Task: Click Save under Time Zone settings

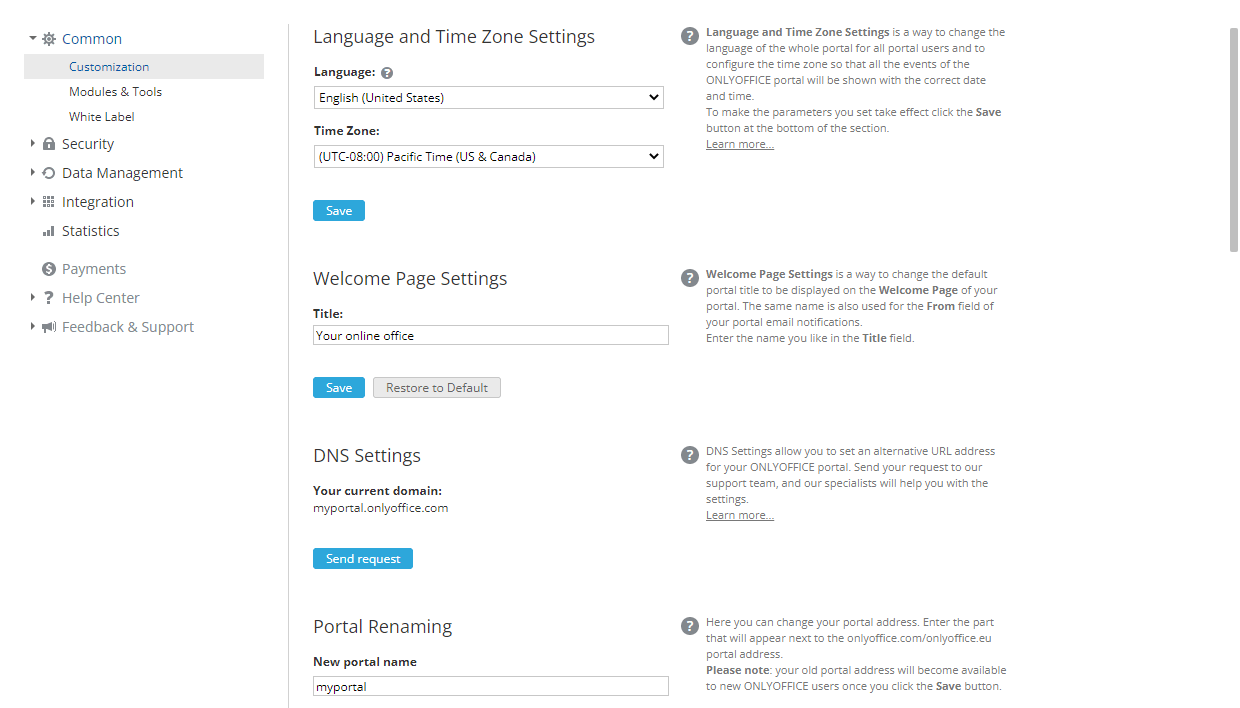Action: pyautogui.click(x=338, y=210)
